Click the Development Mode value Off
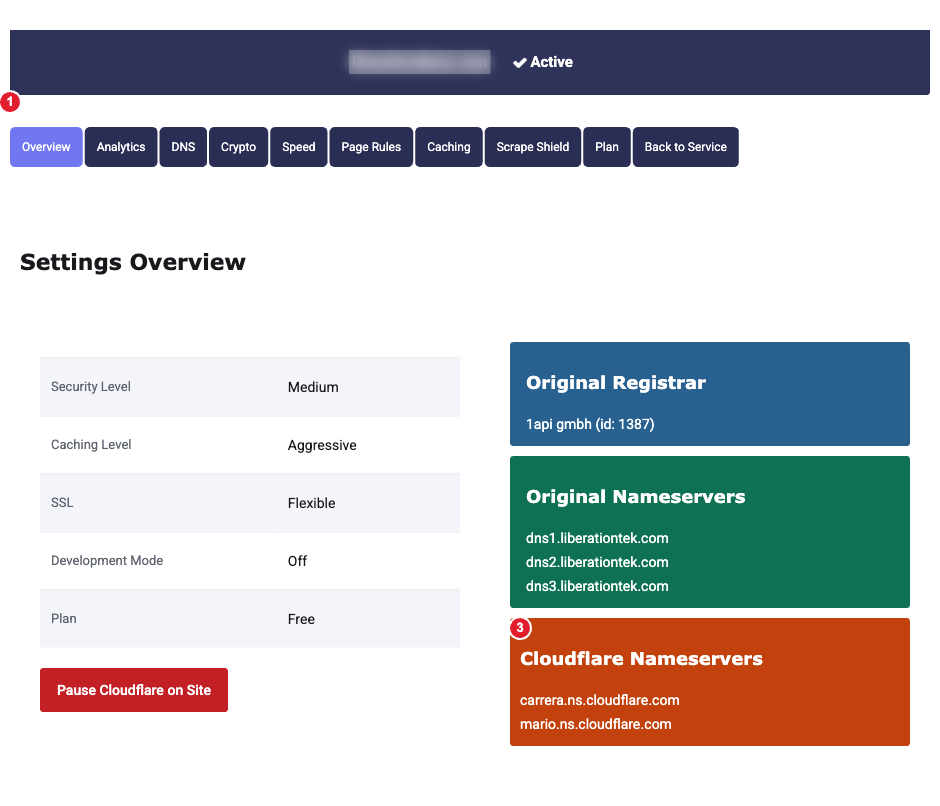Screen dimensions: 940x806 [297, 561]
